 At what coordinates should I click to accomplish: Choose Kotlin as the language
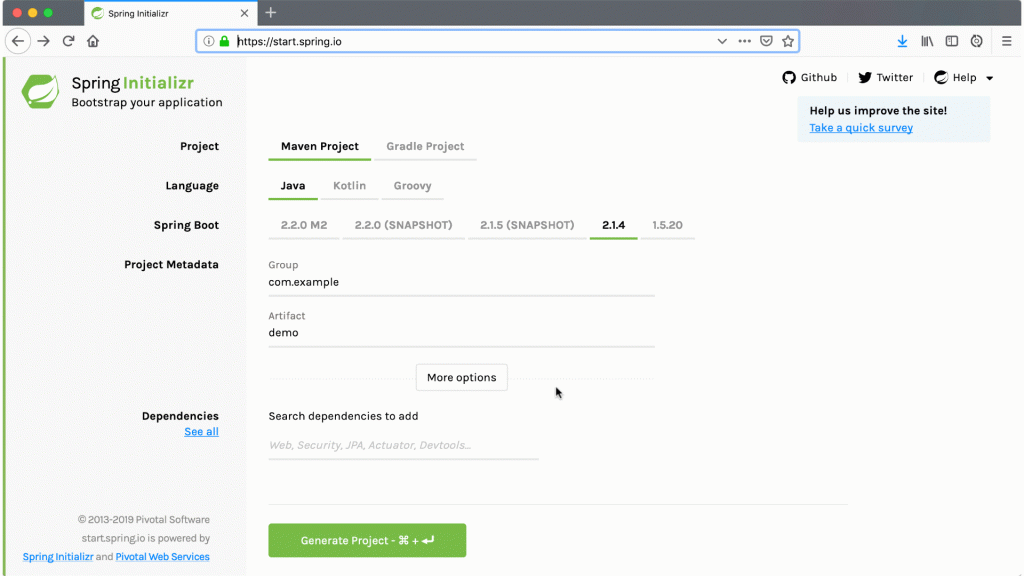tap(349, 186)
